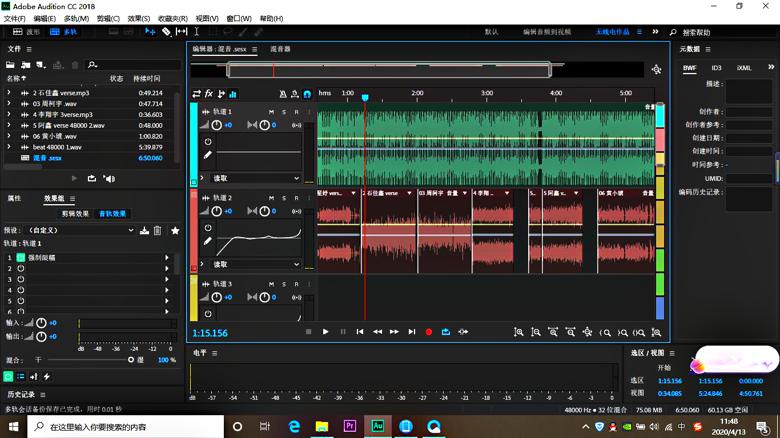780x438 pixels.
Task: Click the 音轨效果 button
Action: [x=112, y=214]
